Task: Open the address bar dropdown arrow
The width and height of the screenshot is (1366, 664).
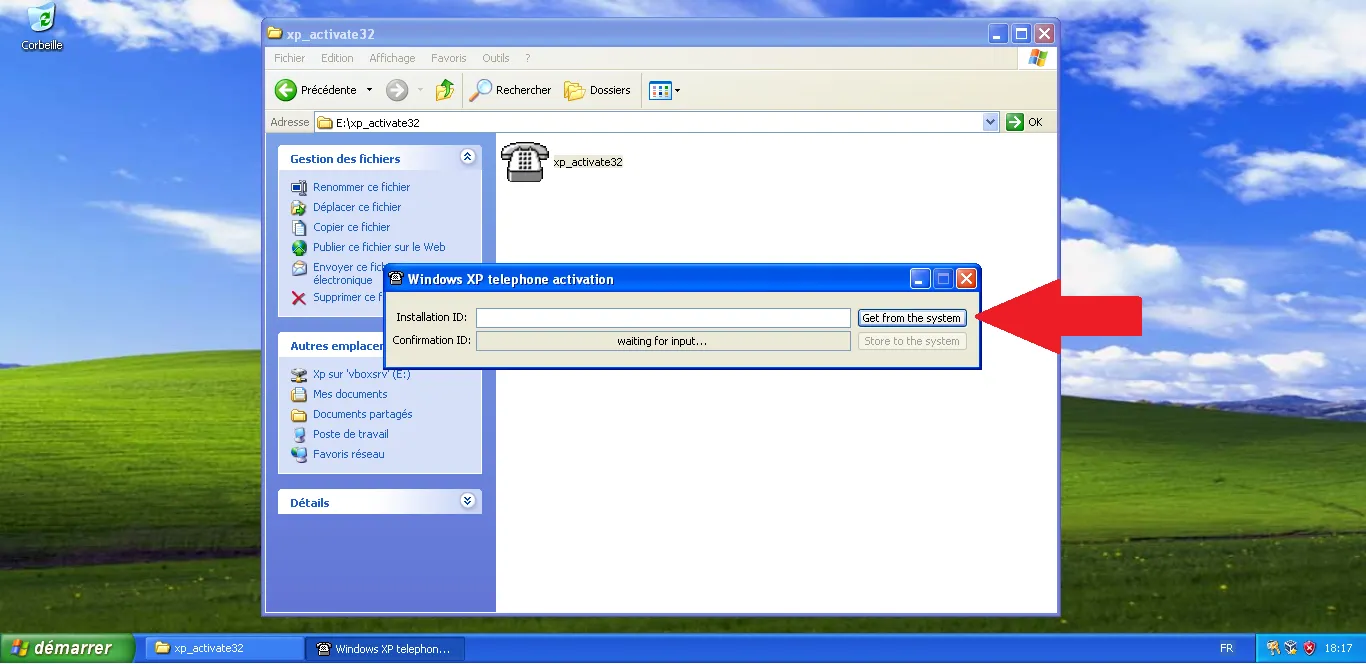Action: pos(989,121)
